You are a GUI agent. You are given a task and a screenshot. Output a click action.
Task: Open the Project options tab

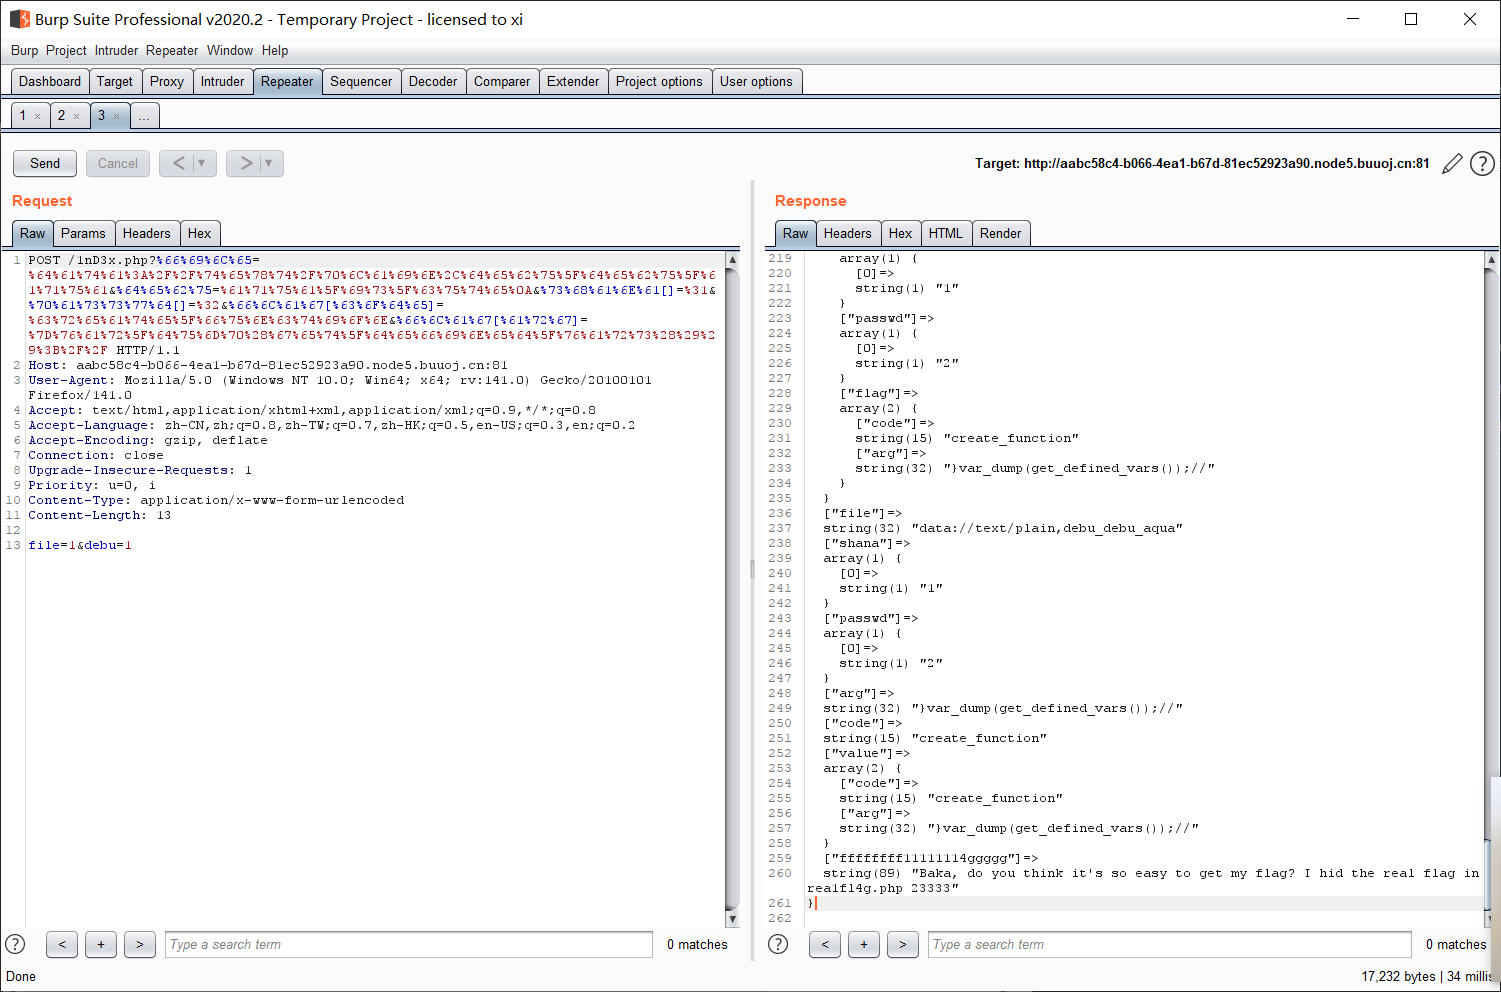pos(659,82)
